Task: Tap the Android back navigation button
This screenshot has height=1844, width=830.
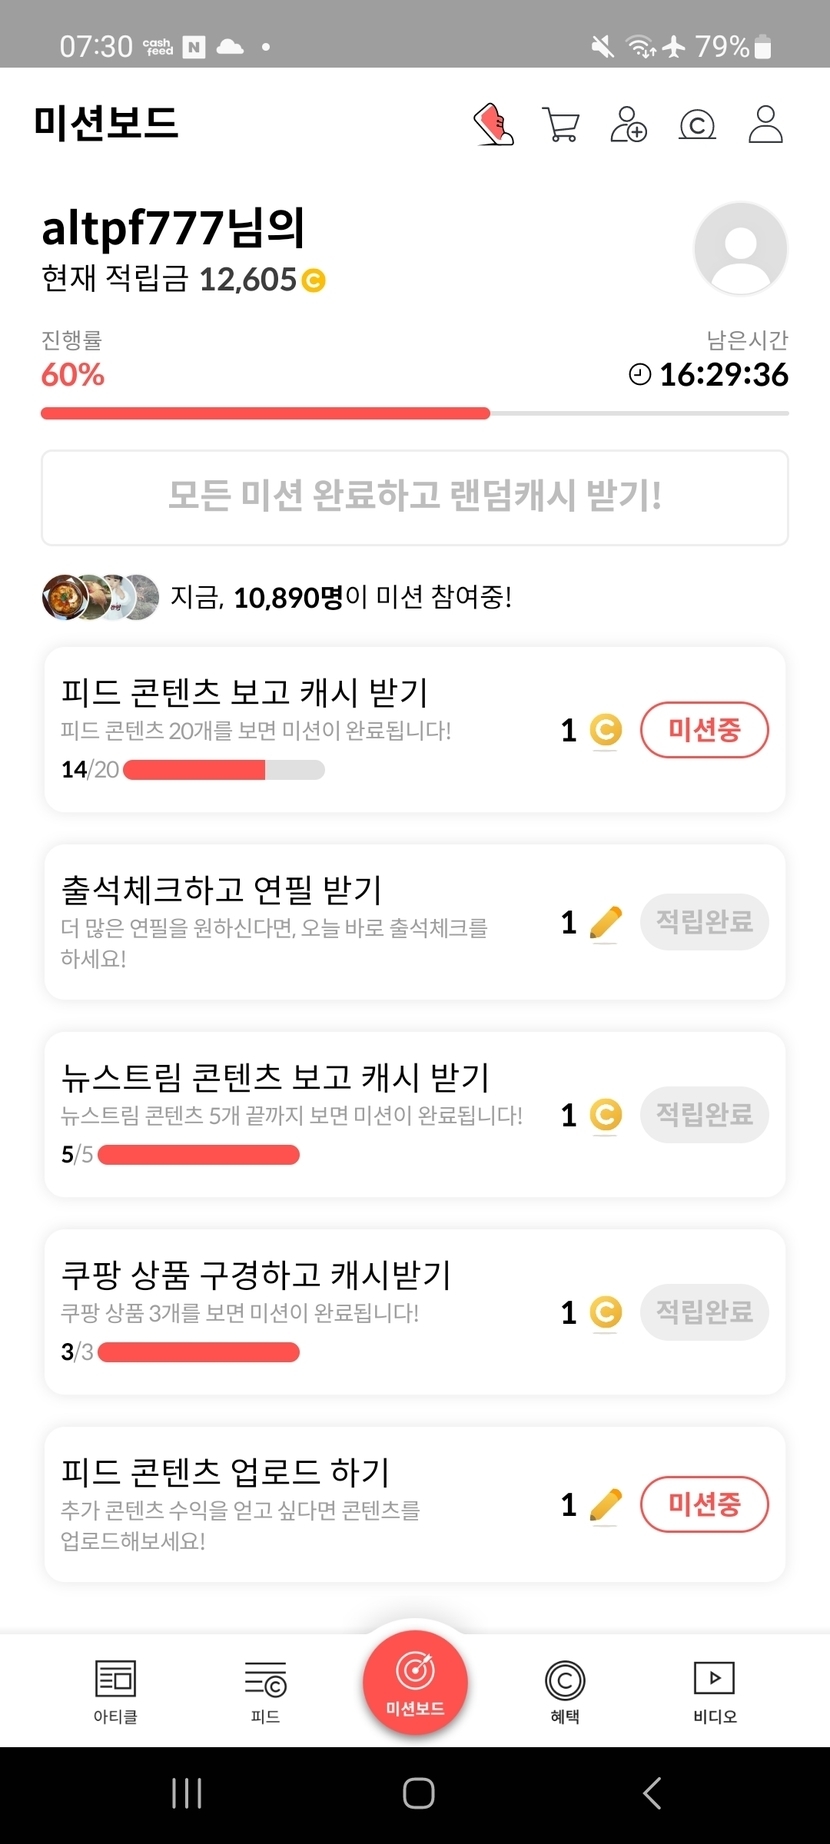Action: [x=652, y=1793]
